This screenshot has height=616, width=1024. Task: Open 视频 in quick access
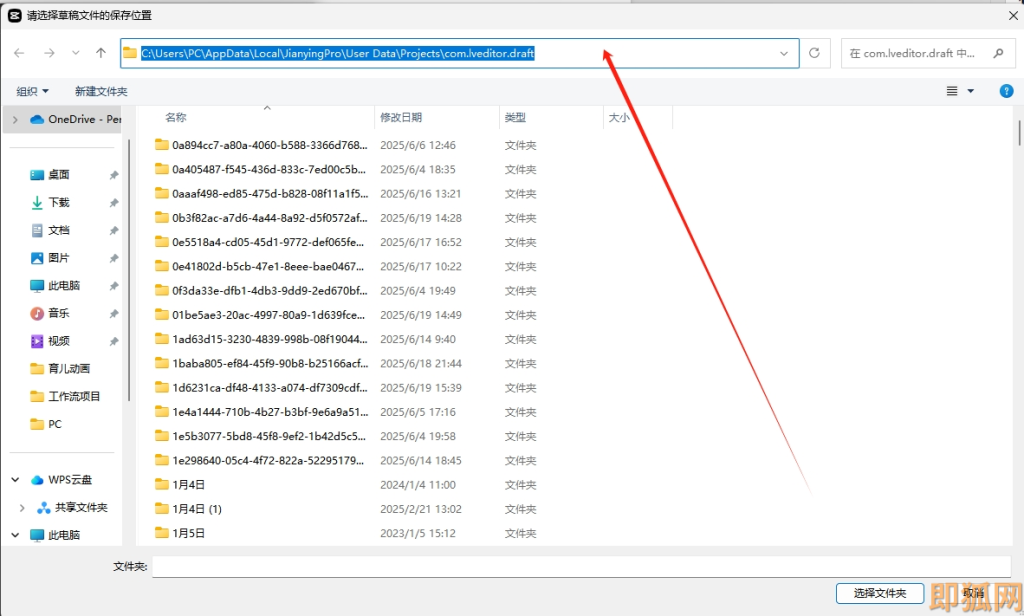50,341
